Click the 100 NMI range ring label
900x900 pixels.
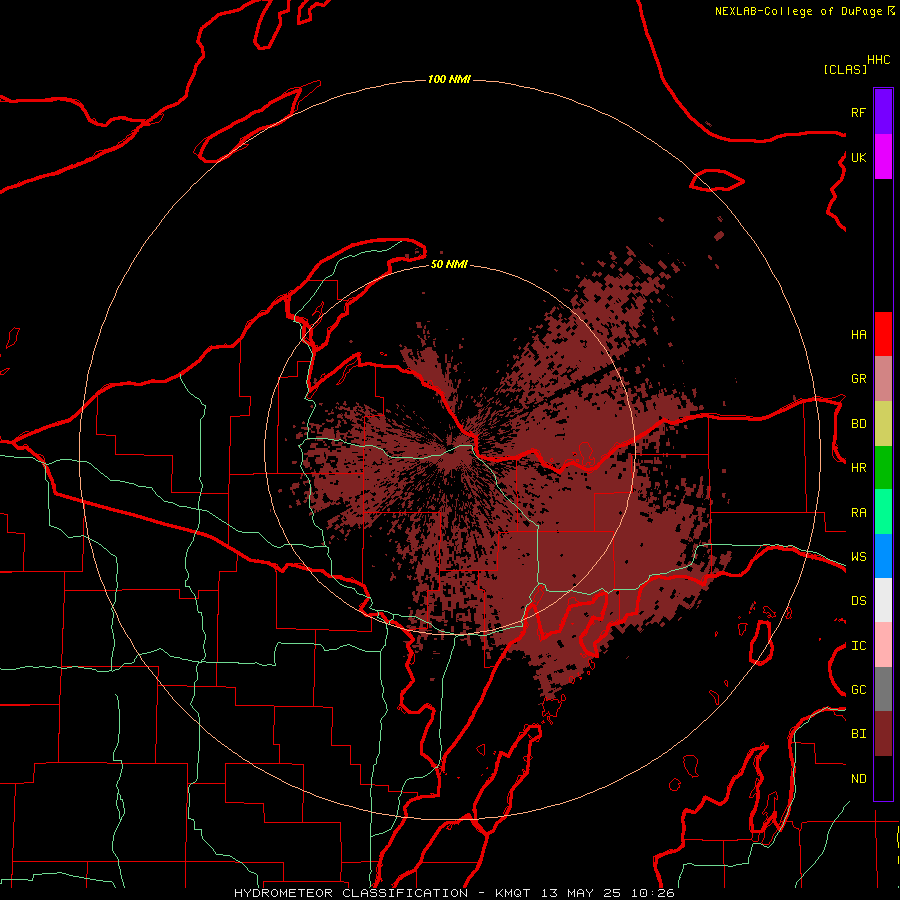click(x=449, y=79)
